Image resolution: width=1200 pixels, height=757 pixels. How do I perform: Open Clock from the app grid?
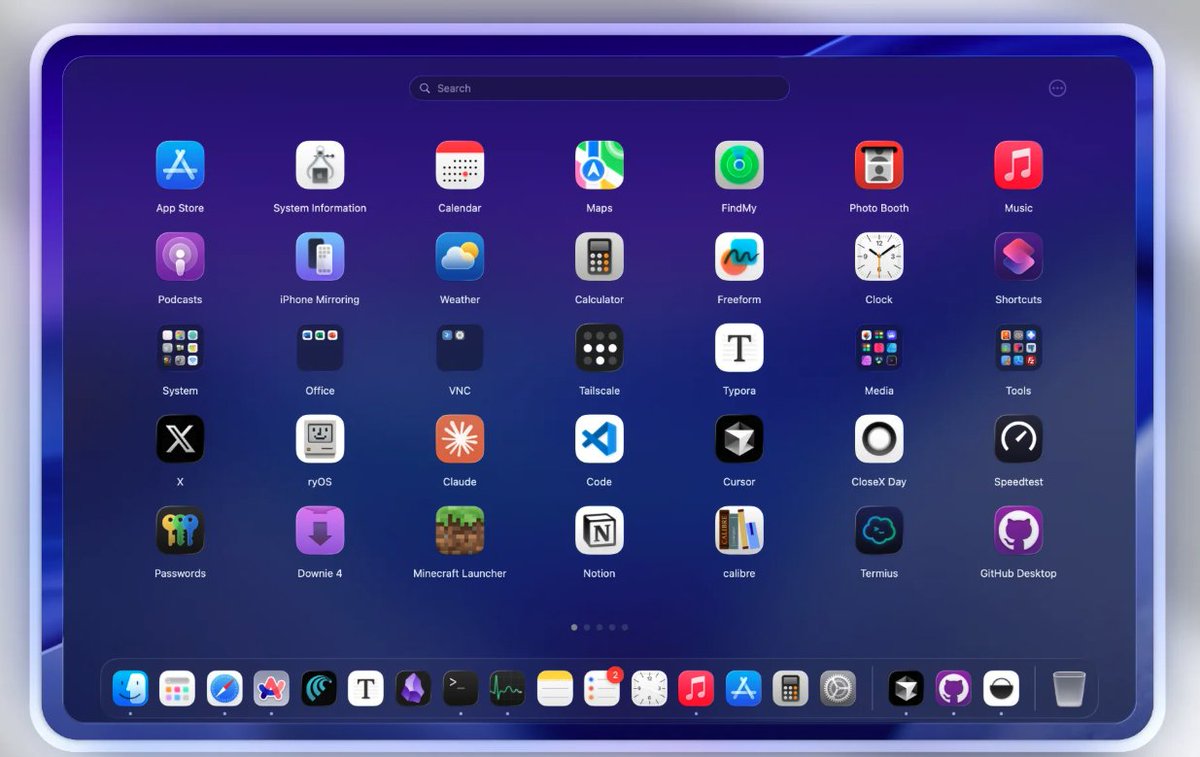point(879,257)
